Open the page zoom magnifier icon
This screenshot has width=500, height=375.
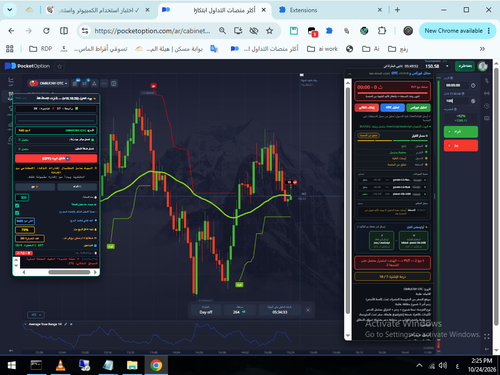pyautogui.click(x=222, y=31)
